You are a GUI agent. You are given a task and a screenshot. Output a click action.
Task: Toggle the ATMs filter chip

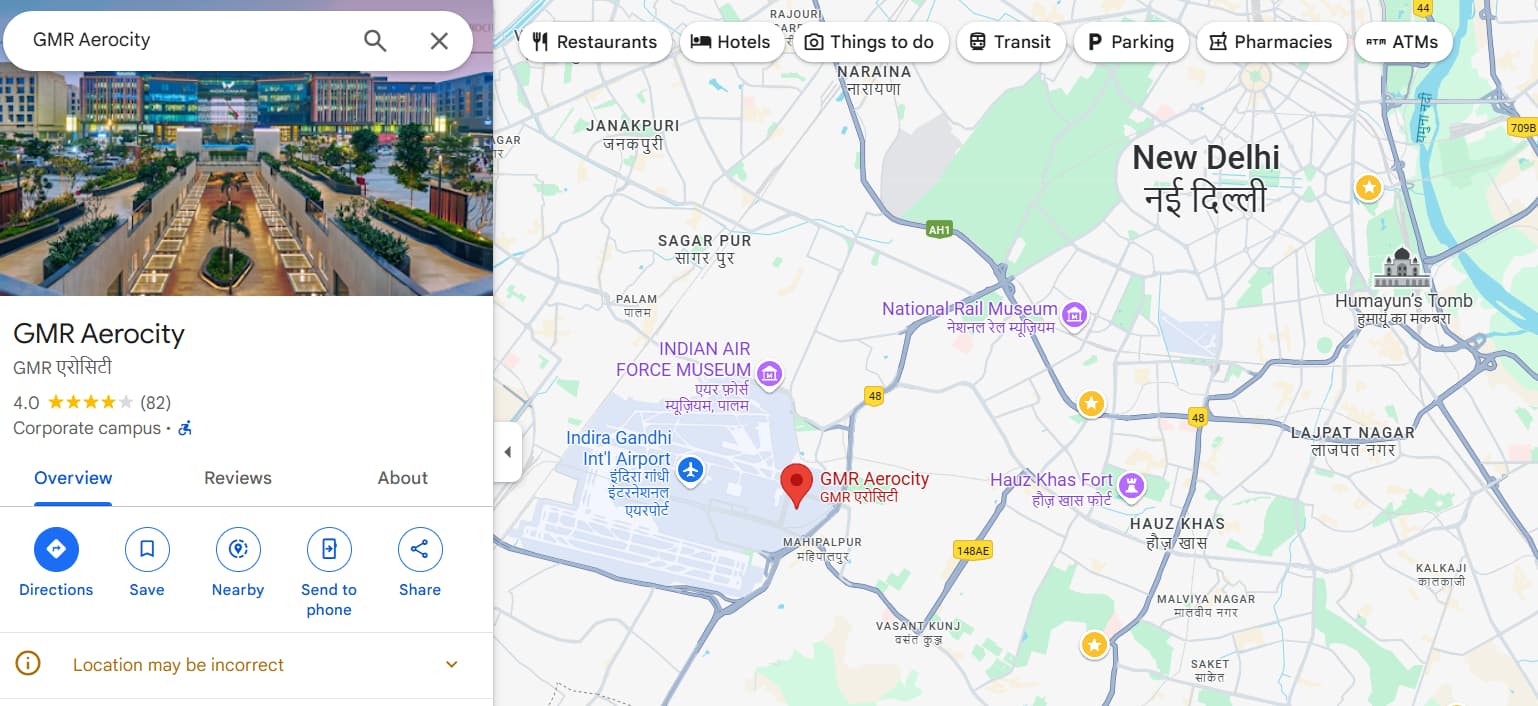[x=1403, y=42]
